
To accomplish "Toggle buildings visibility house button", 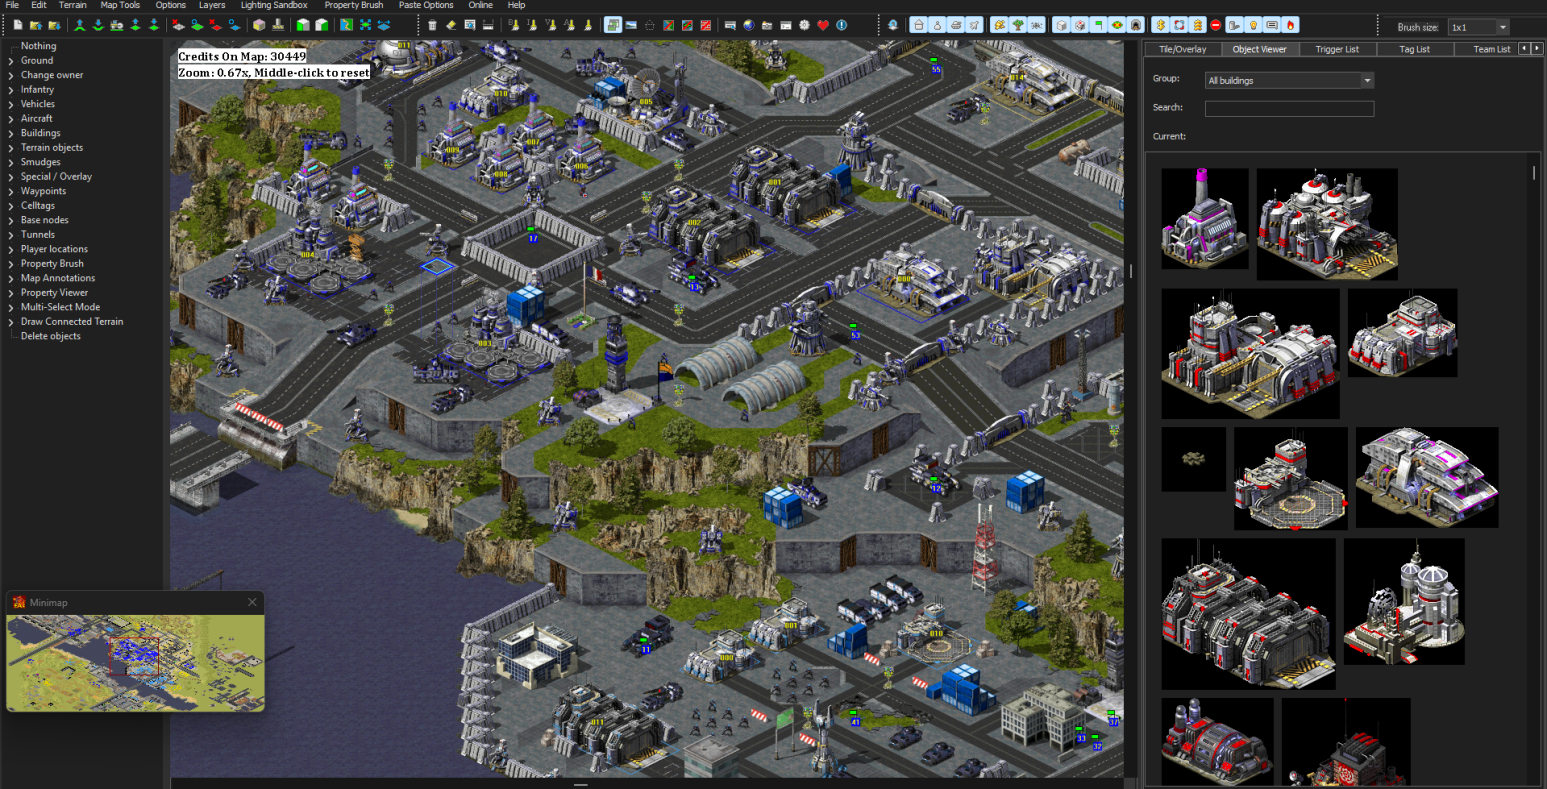I will [918, 25].
